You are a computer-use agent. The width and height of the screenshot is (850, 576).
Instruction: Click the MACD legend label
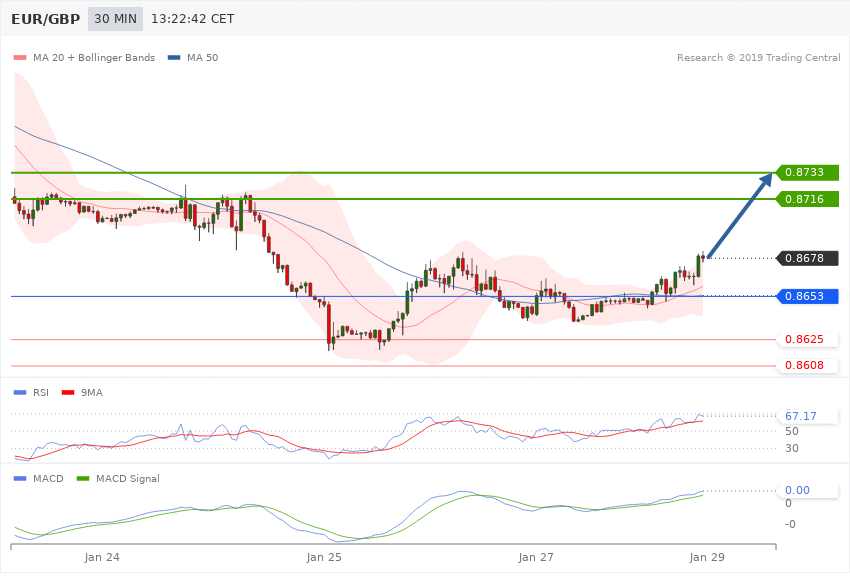coord(48,478)
